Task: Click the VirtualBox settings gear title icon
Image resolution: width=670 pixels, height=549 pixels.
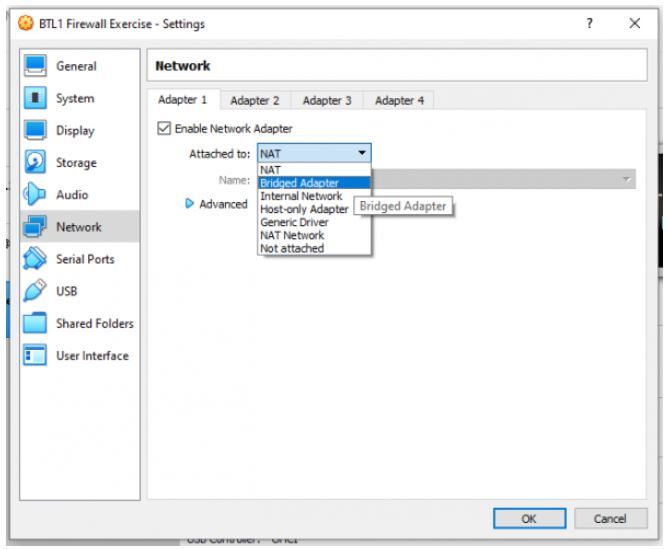Action: click(26, 23)
